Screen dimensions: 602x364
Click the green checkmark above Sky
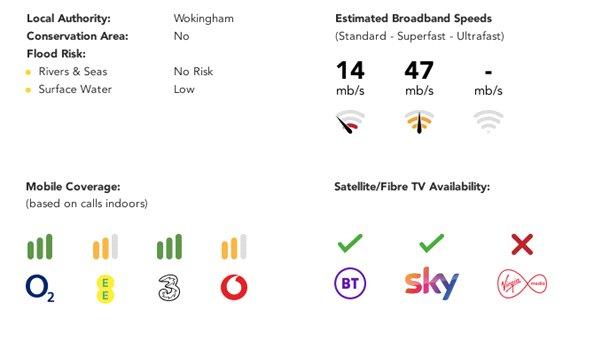click(x=432, y=243)
